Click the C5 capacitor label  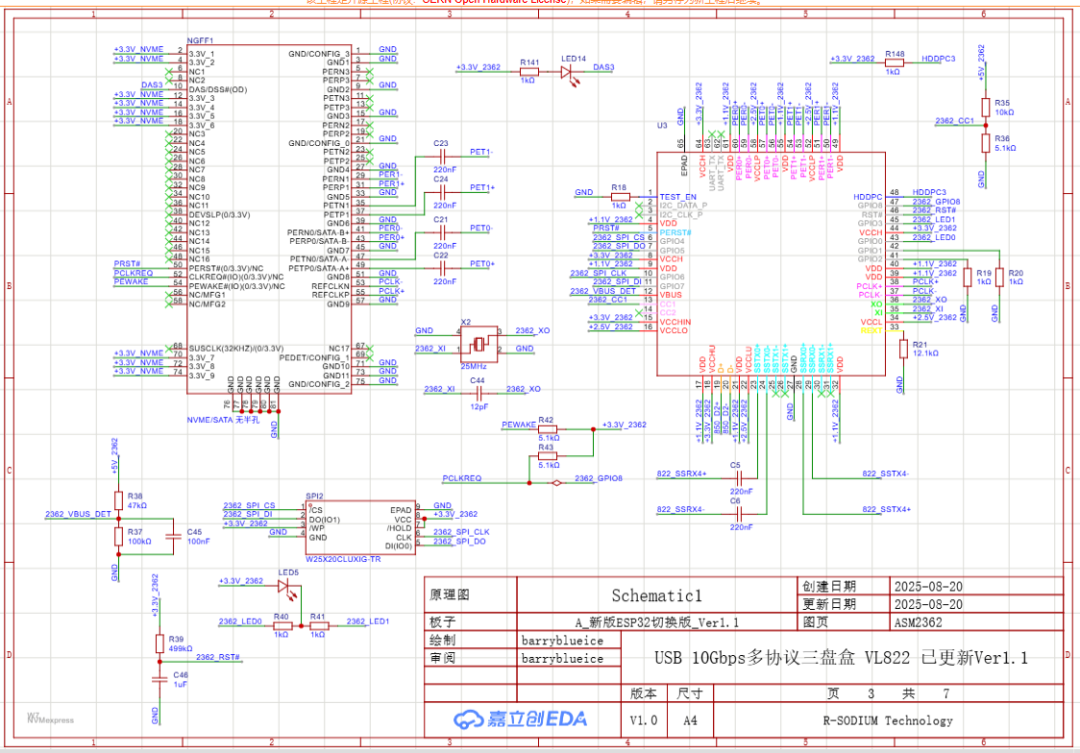pyautogui.click(x=735, y=465)
